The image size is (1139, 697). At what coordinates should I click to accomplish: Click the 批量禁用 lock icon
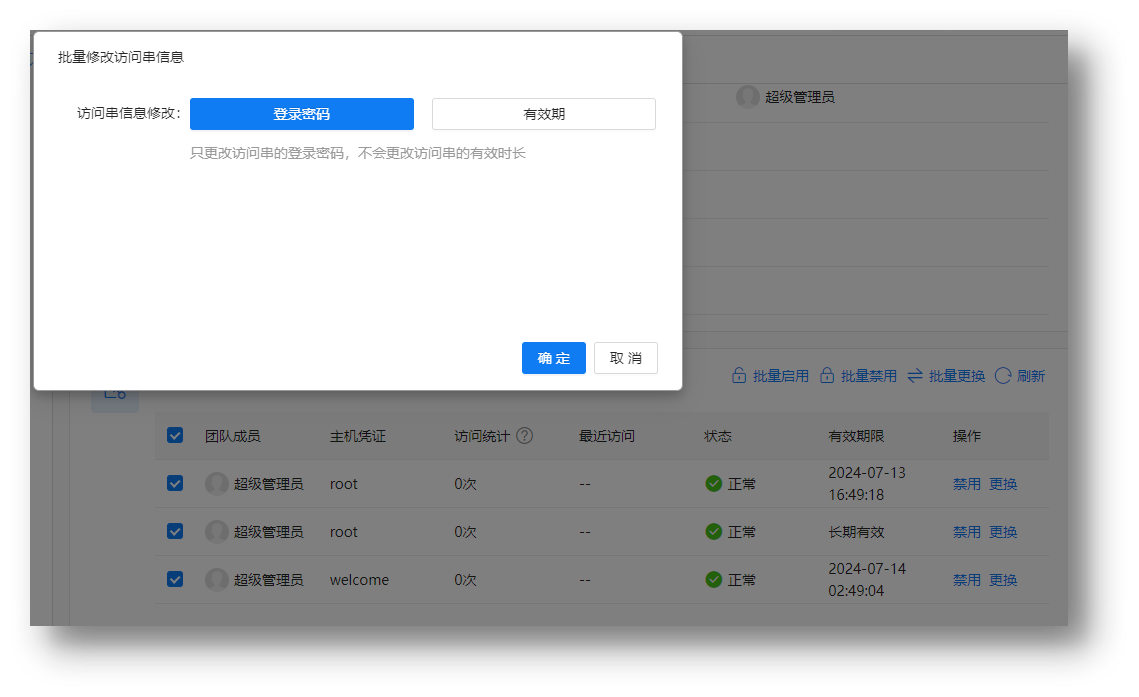(x=827, y=376)
